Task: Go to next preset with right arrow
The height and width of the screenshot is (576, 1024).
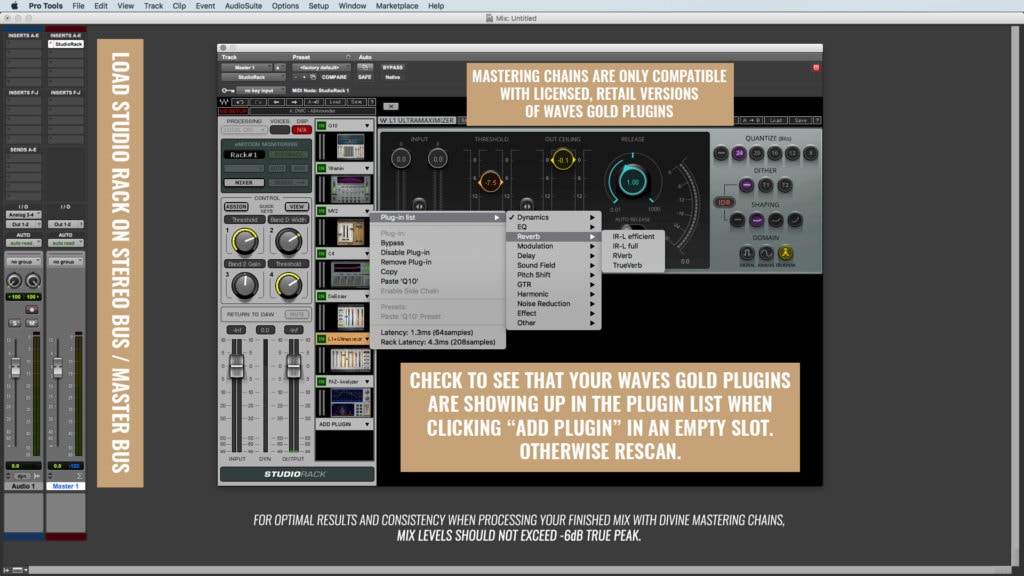Action: coord(295,102)
